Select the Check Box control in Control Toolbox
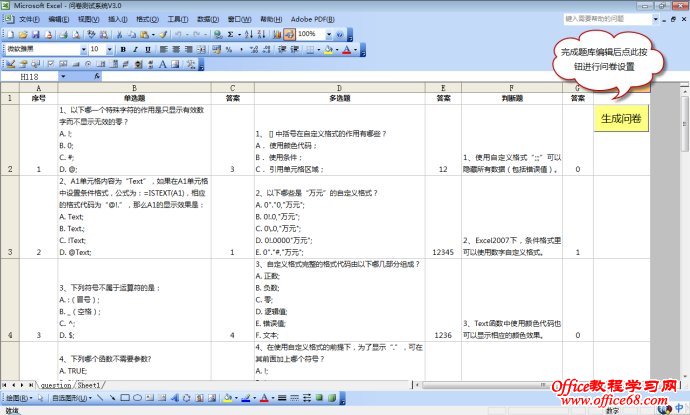 pyautogui.click(x=51, y=64)
